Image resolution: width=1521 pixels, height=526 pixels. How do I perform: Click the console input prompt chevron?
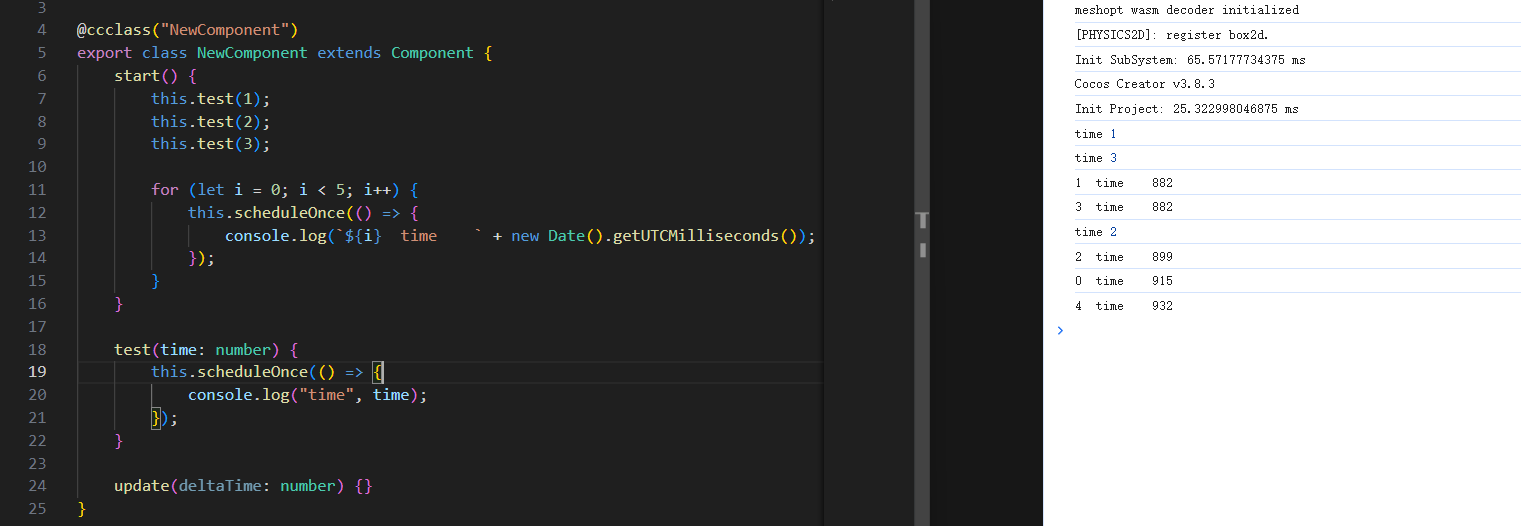pyautogui.click(x=1060, y=331)
